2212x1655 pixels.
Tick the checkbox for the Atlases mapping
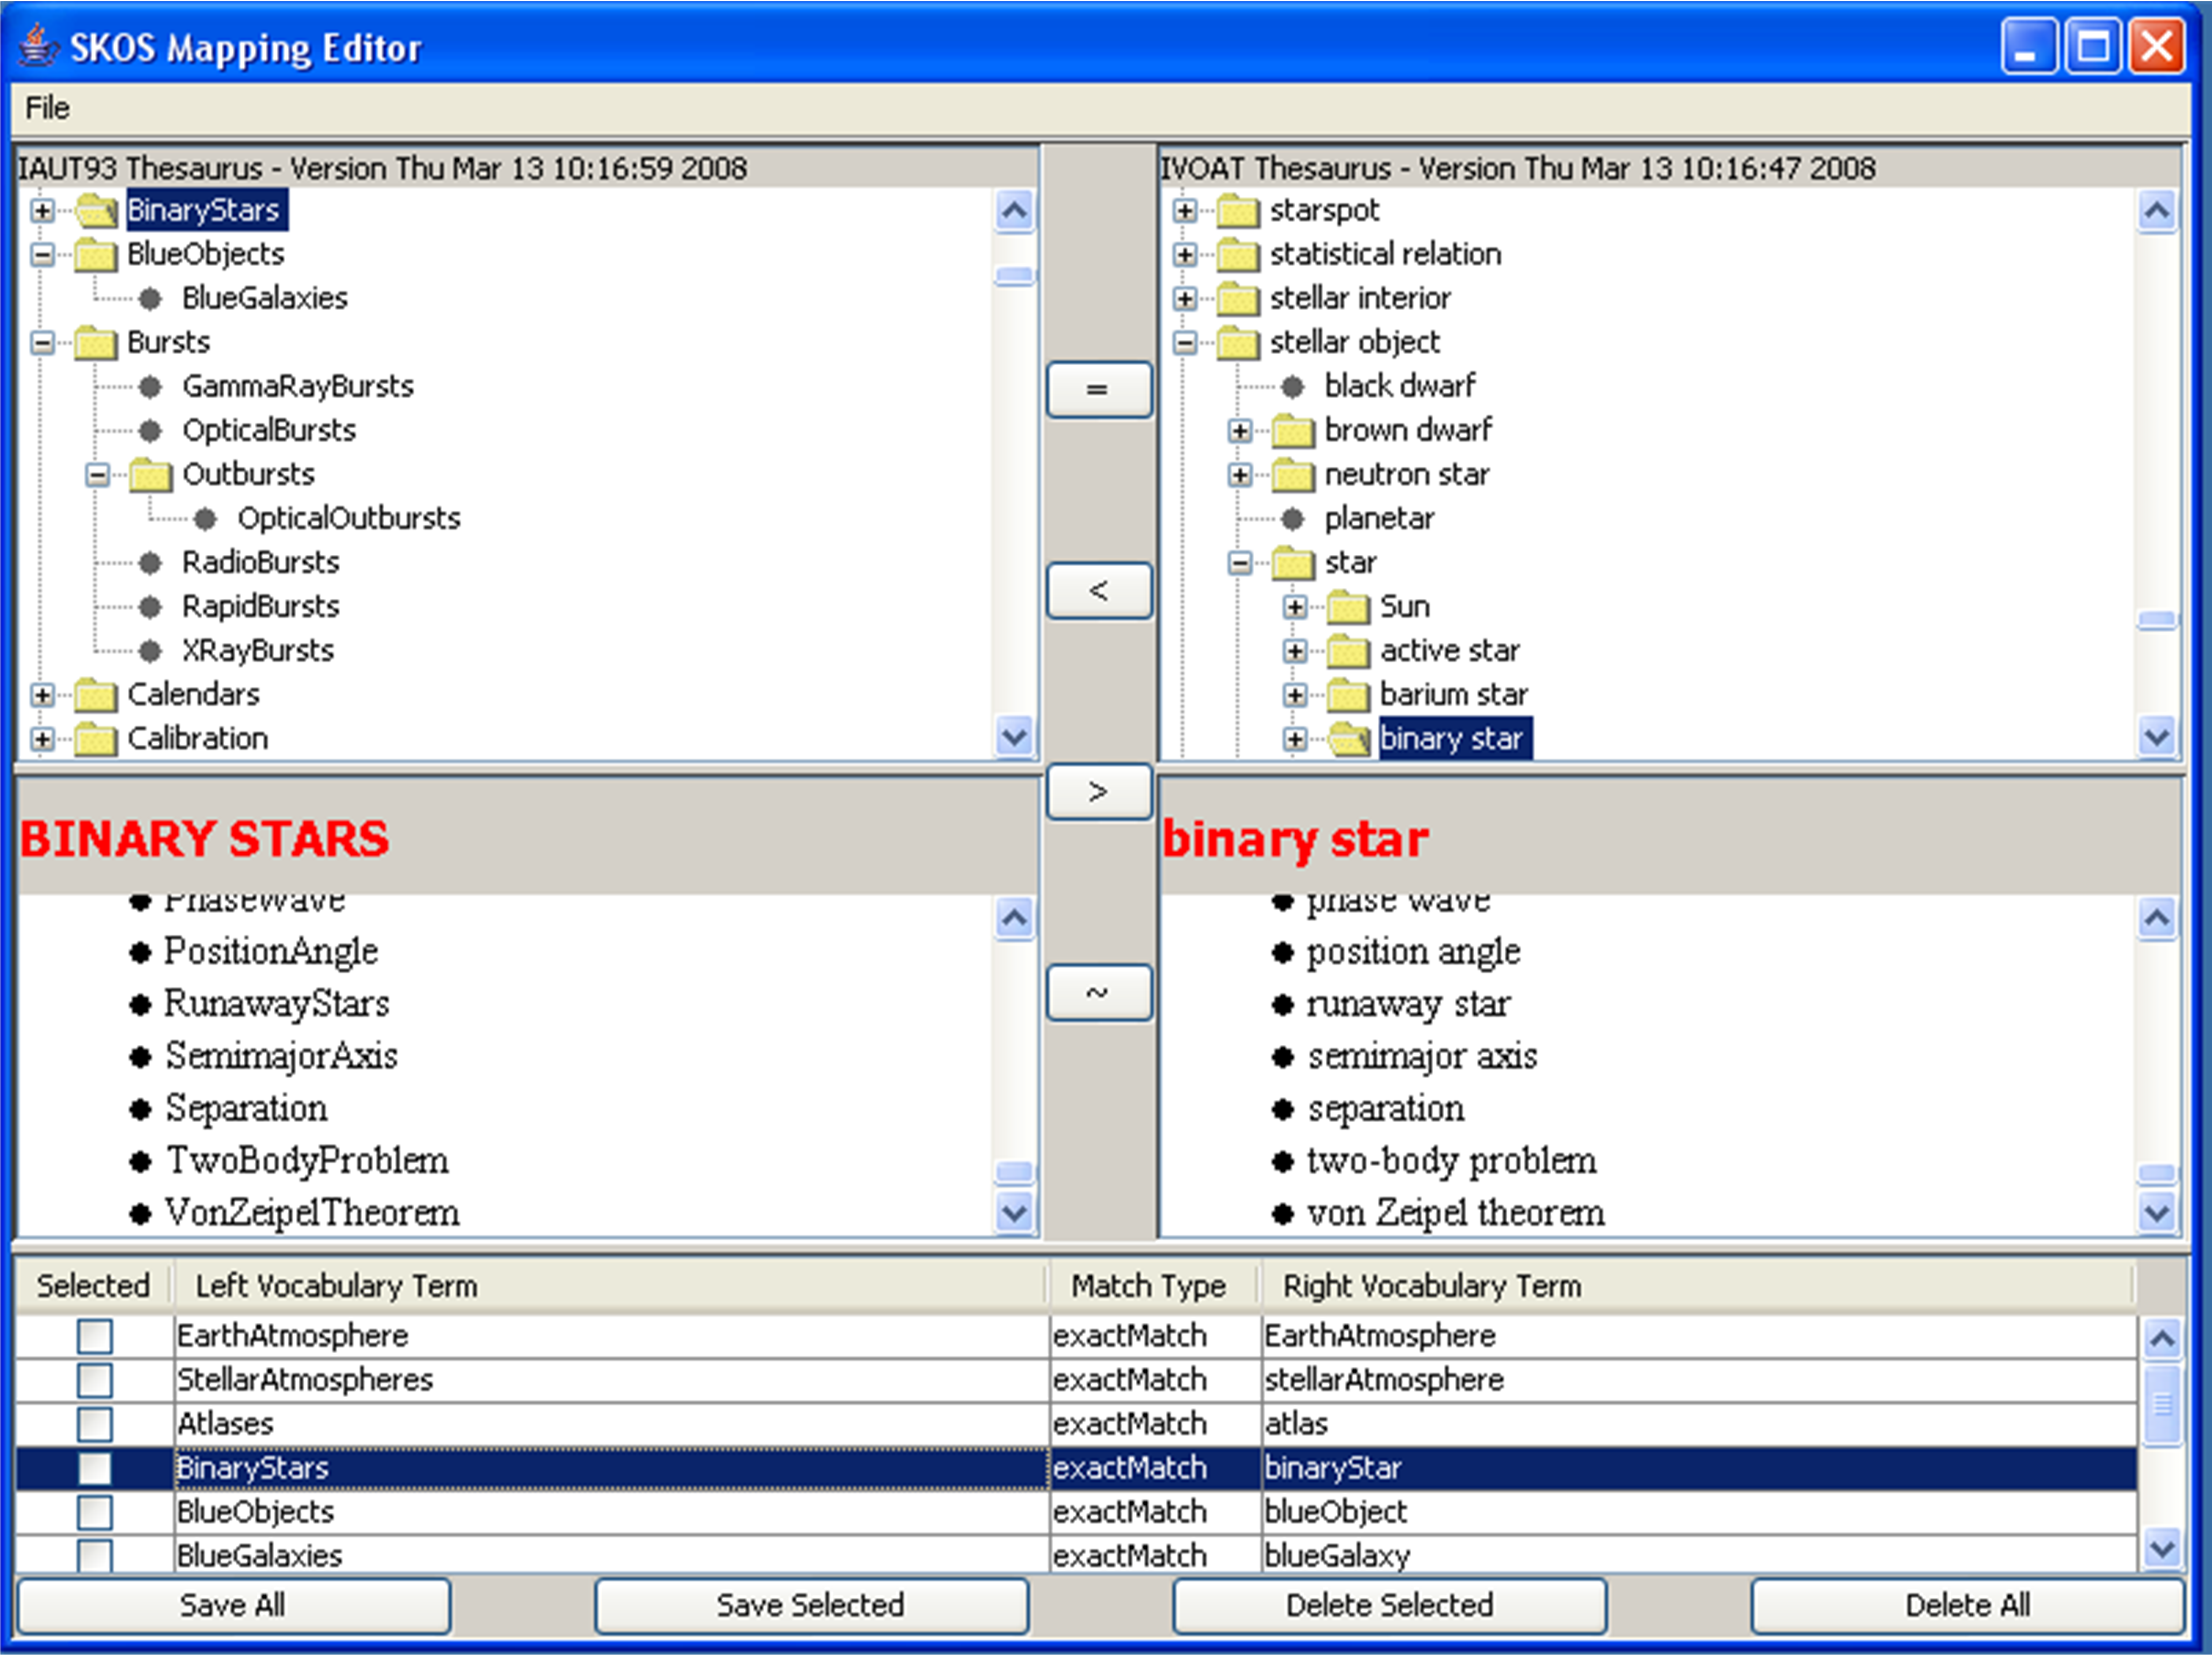tap(95, 1424)
